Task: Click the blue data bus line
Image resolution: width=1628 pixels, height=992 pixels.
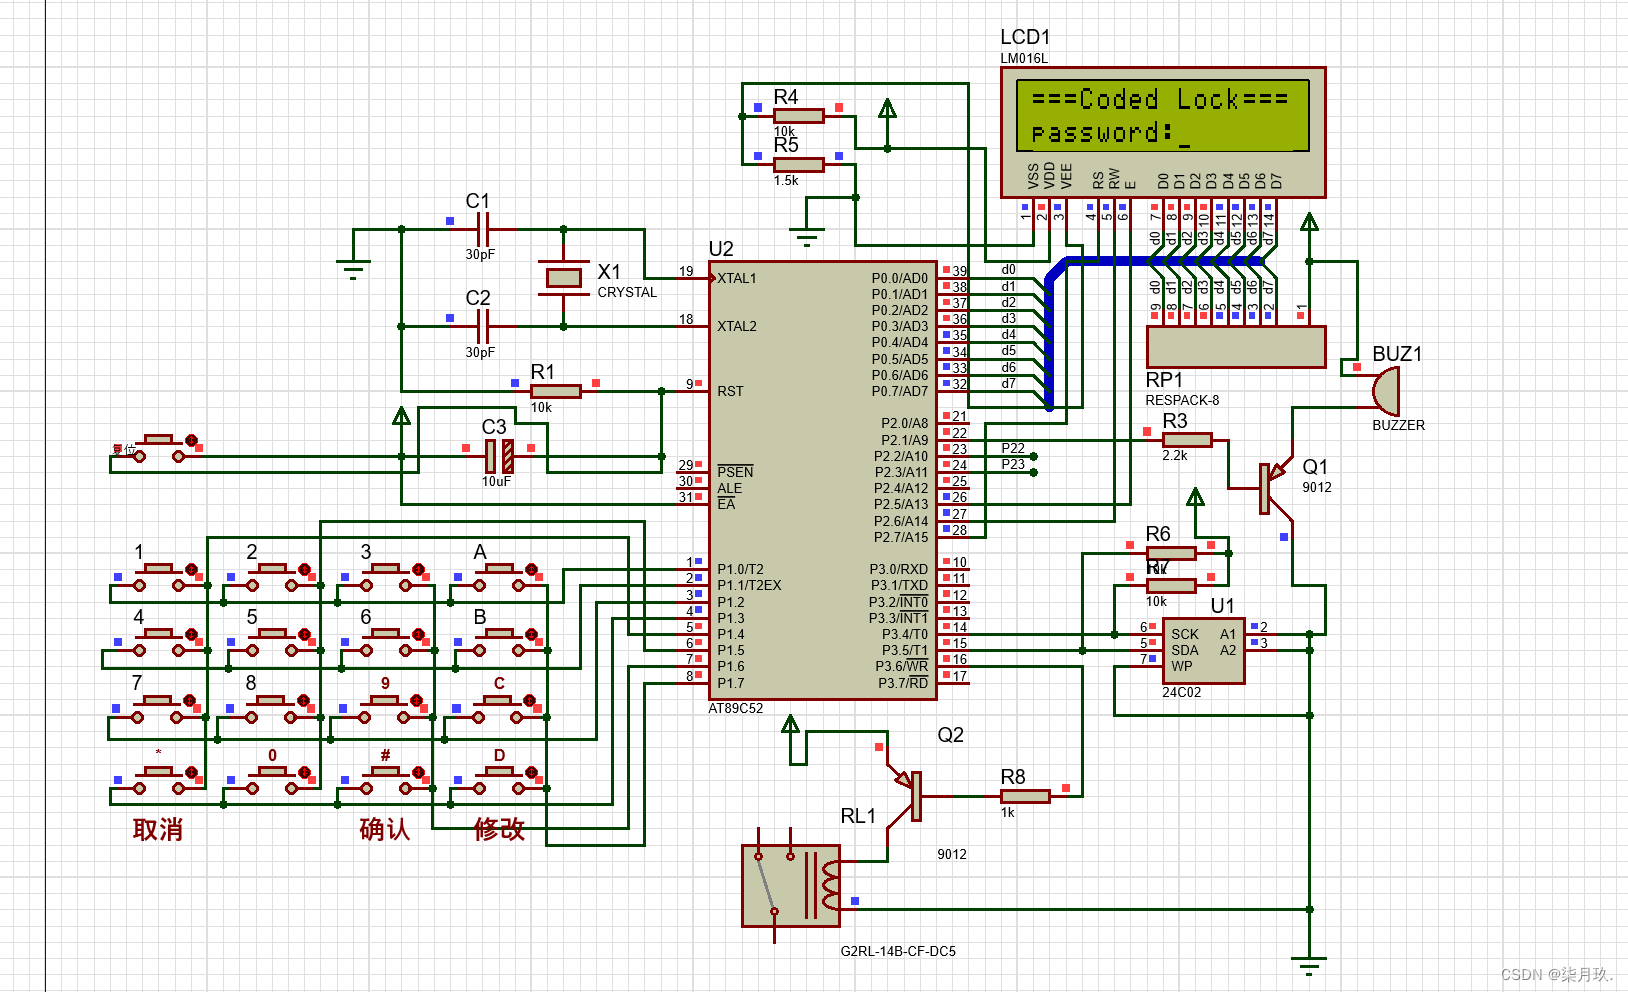Action: (1160, 261)
